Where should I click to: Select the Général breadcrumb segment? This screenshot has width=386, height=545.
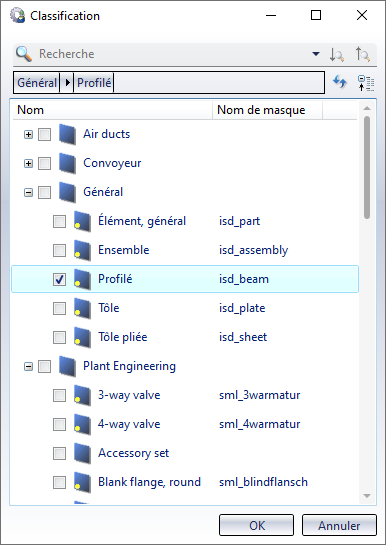(36, 83)
